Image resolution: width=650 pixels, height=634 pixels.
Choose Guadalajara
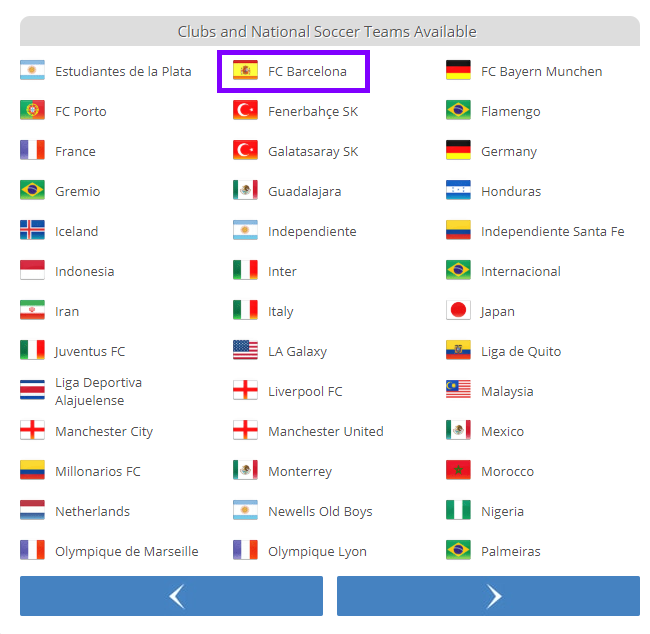[x=305, y=192]
